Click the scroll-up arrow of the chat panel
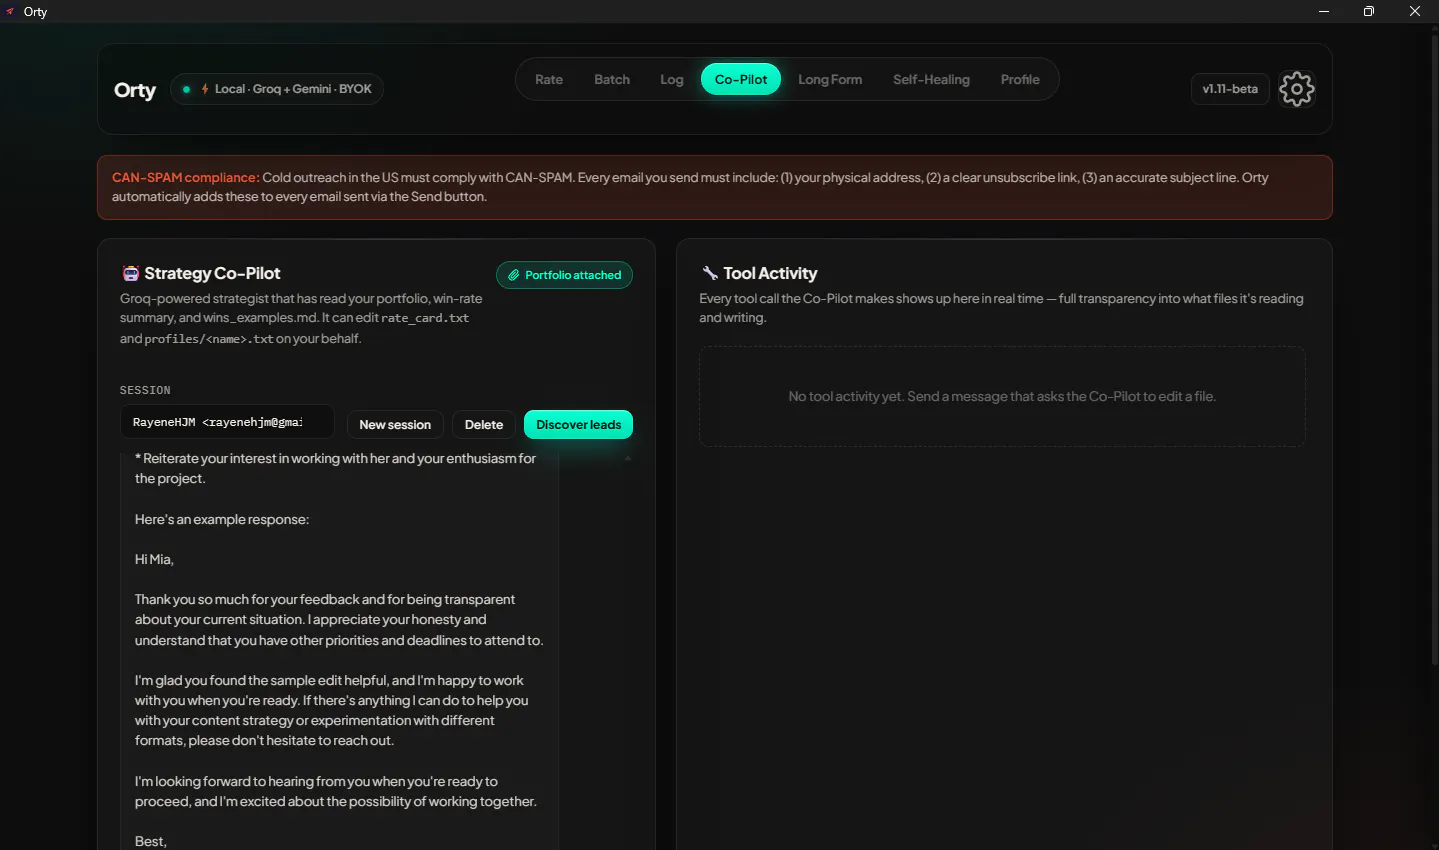 [x=627, y=458]
